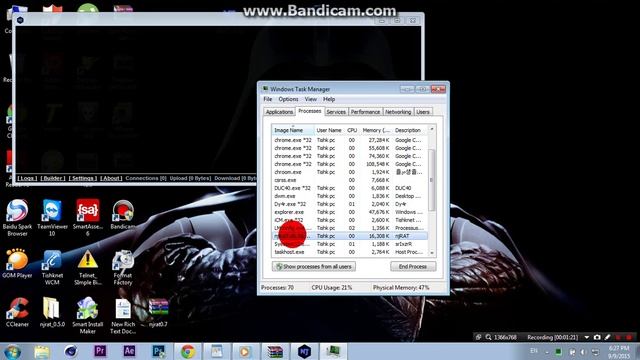Switch to WinRAR in the taskbar
Image resolution: width=640 pixels, height=360 pixels.
[x=275, y=351]
